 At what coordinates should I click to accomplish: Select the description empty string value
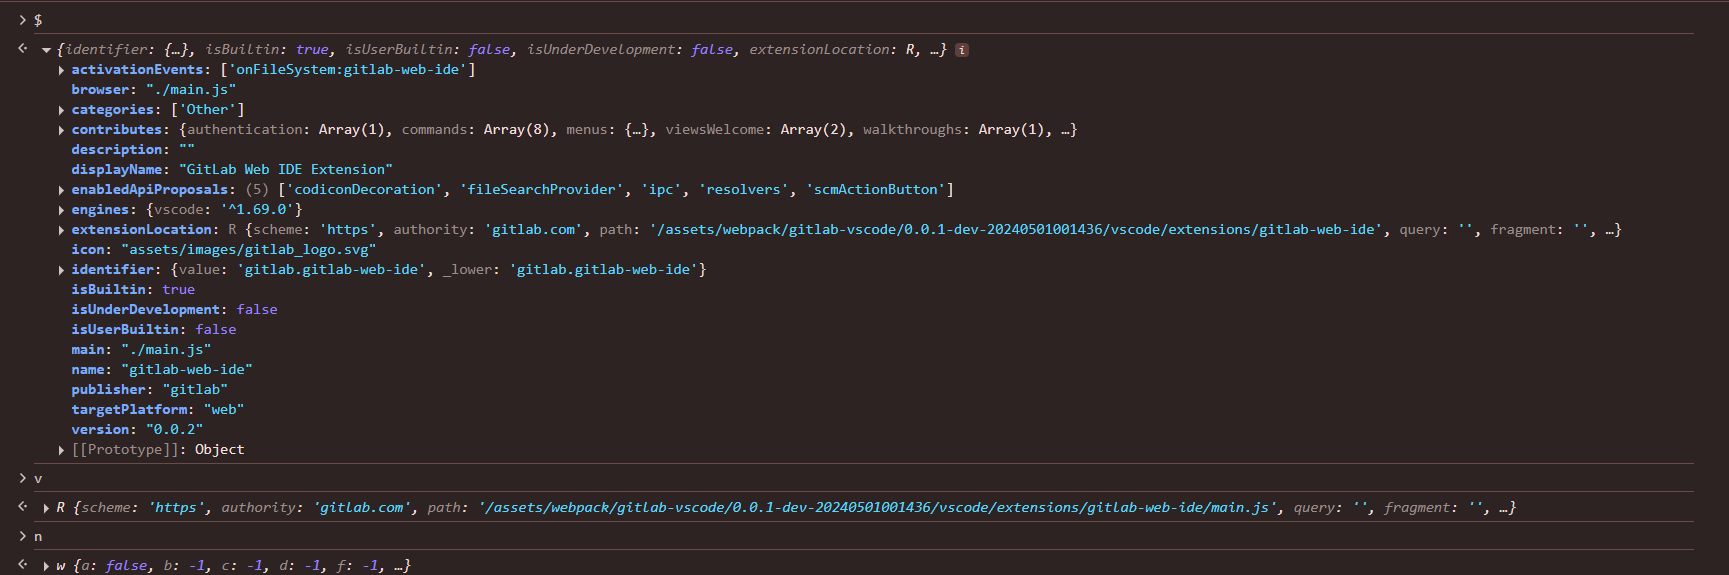coord(187,150)
